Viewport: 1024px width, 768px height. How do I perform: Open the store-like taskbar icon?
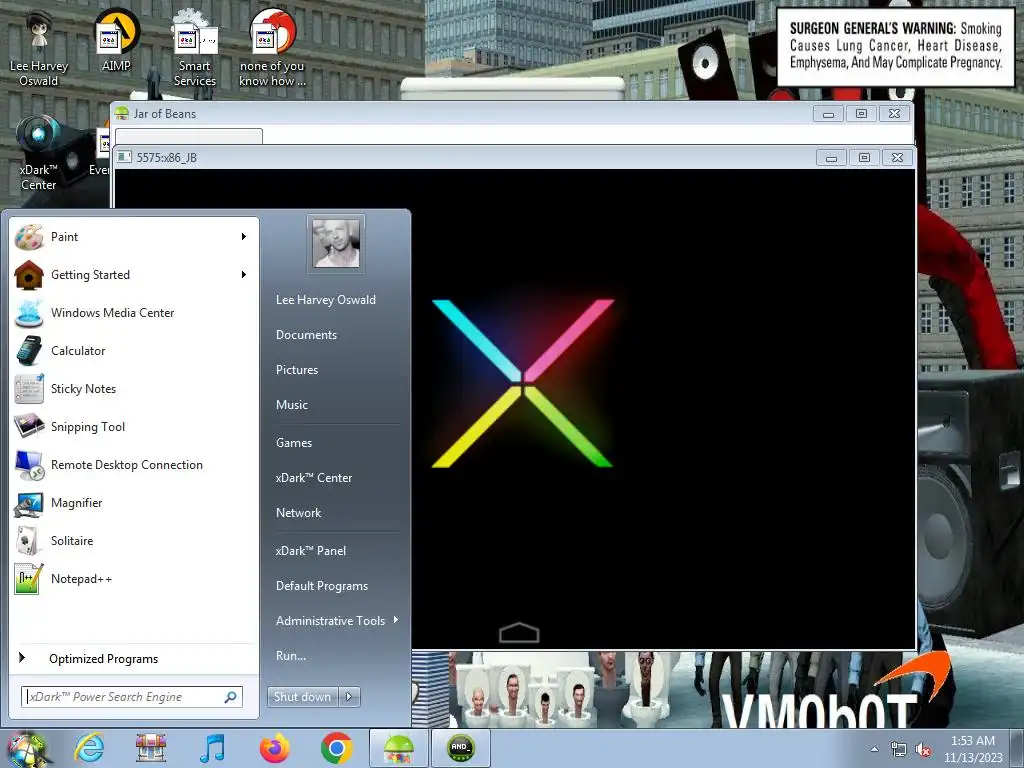(151, 748)
